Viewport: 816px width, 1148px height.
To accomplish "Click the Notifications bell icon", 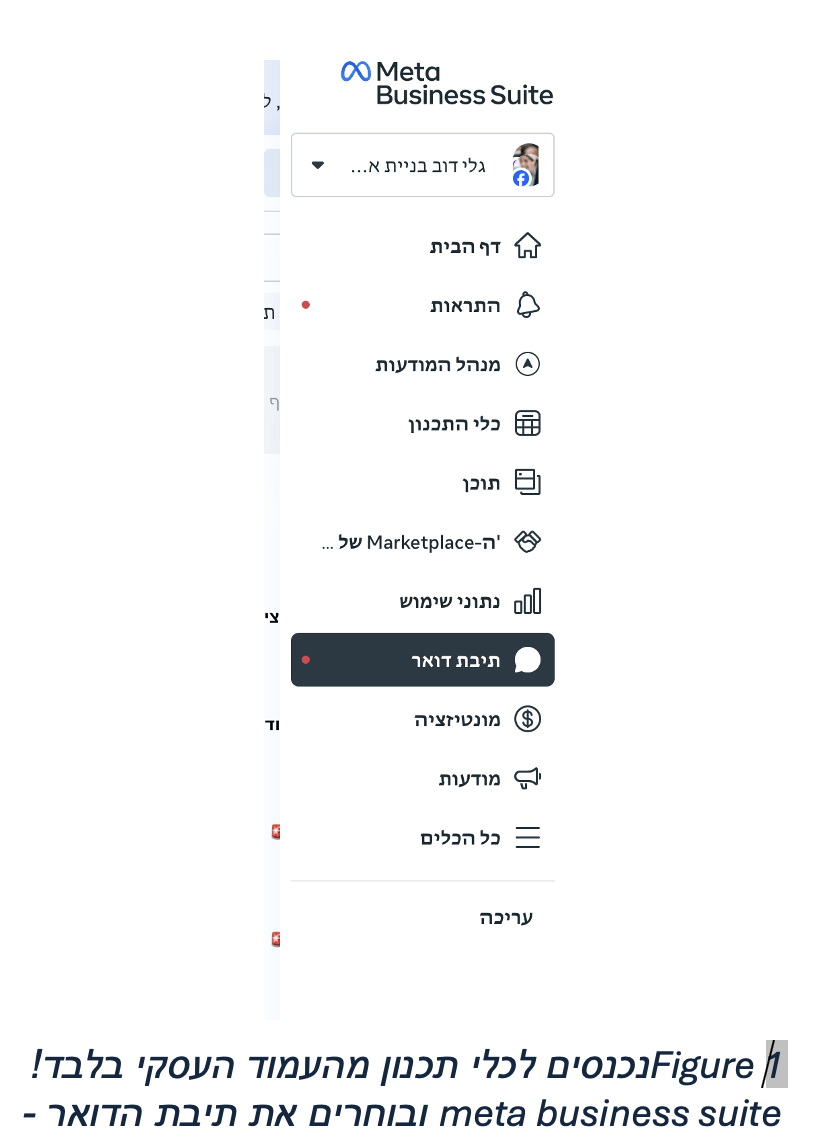I will pyautogui.click(x=527, y=305).
